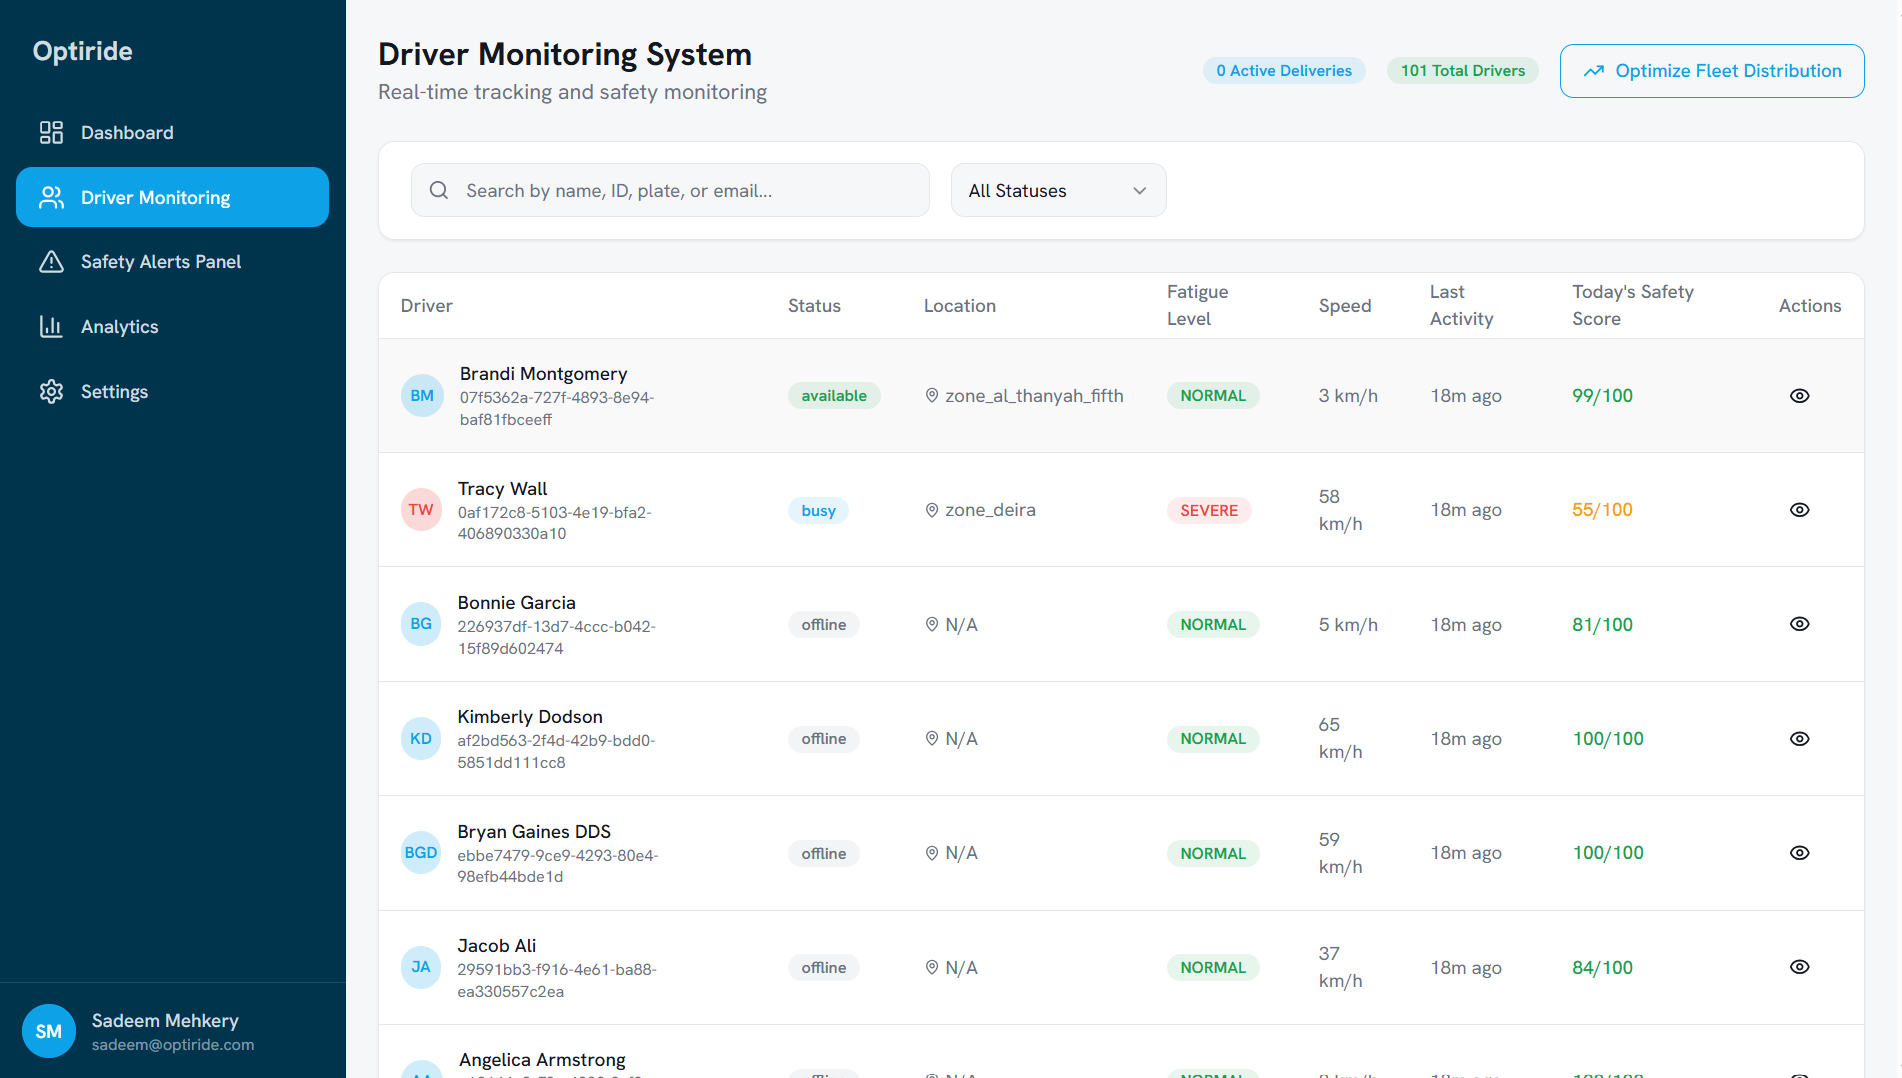Focus the driver search input field
Viewport: 1902px width, 1078px height.
(670, 190)
